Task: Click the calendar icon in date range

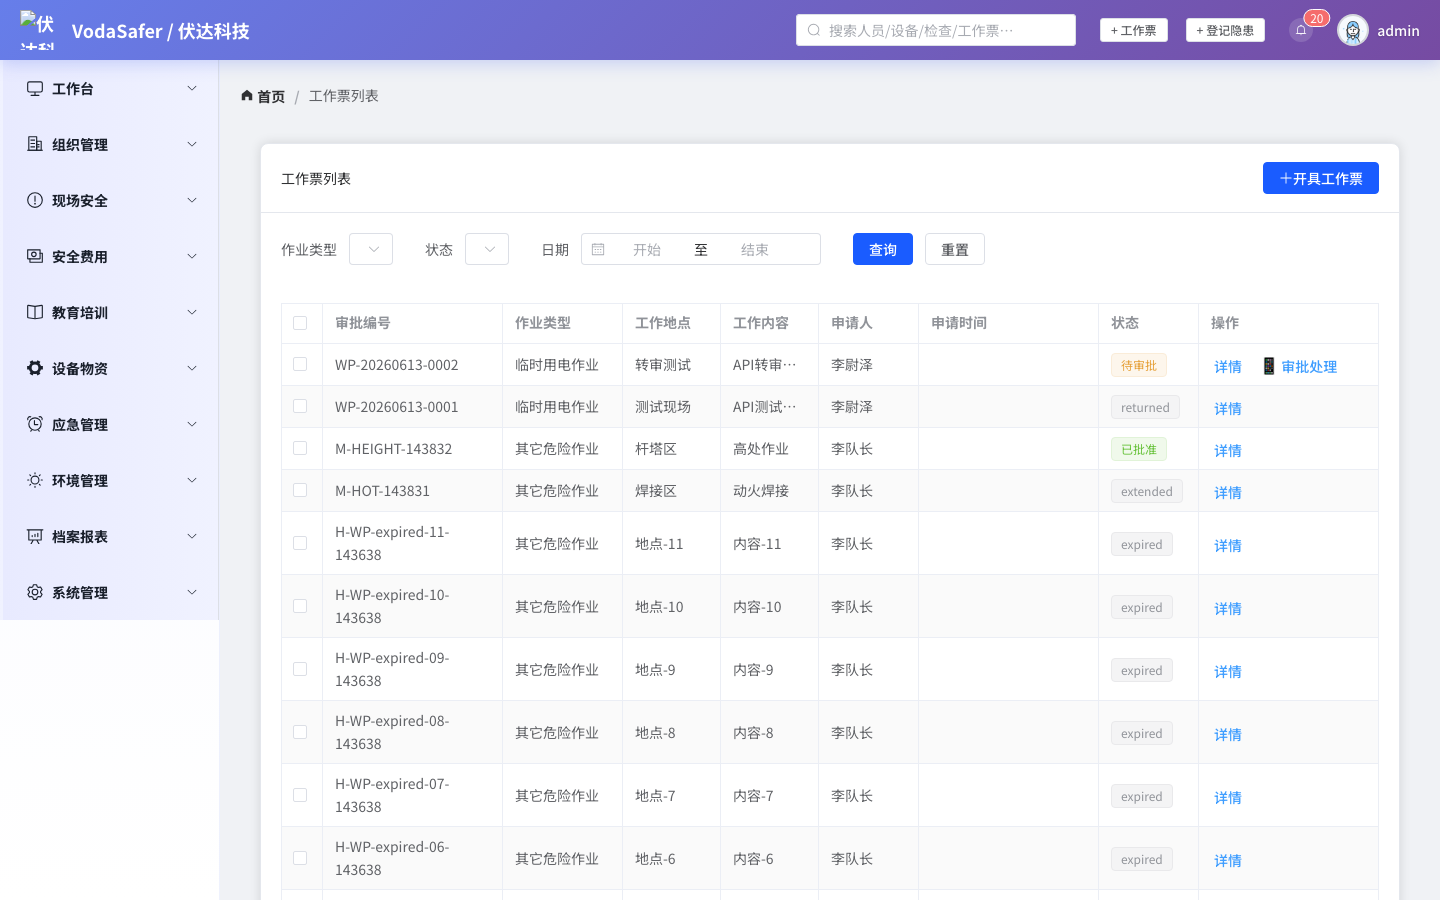Action: pos(598,249)
